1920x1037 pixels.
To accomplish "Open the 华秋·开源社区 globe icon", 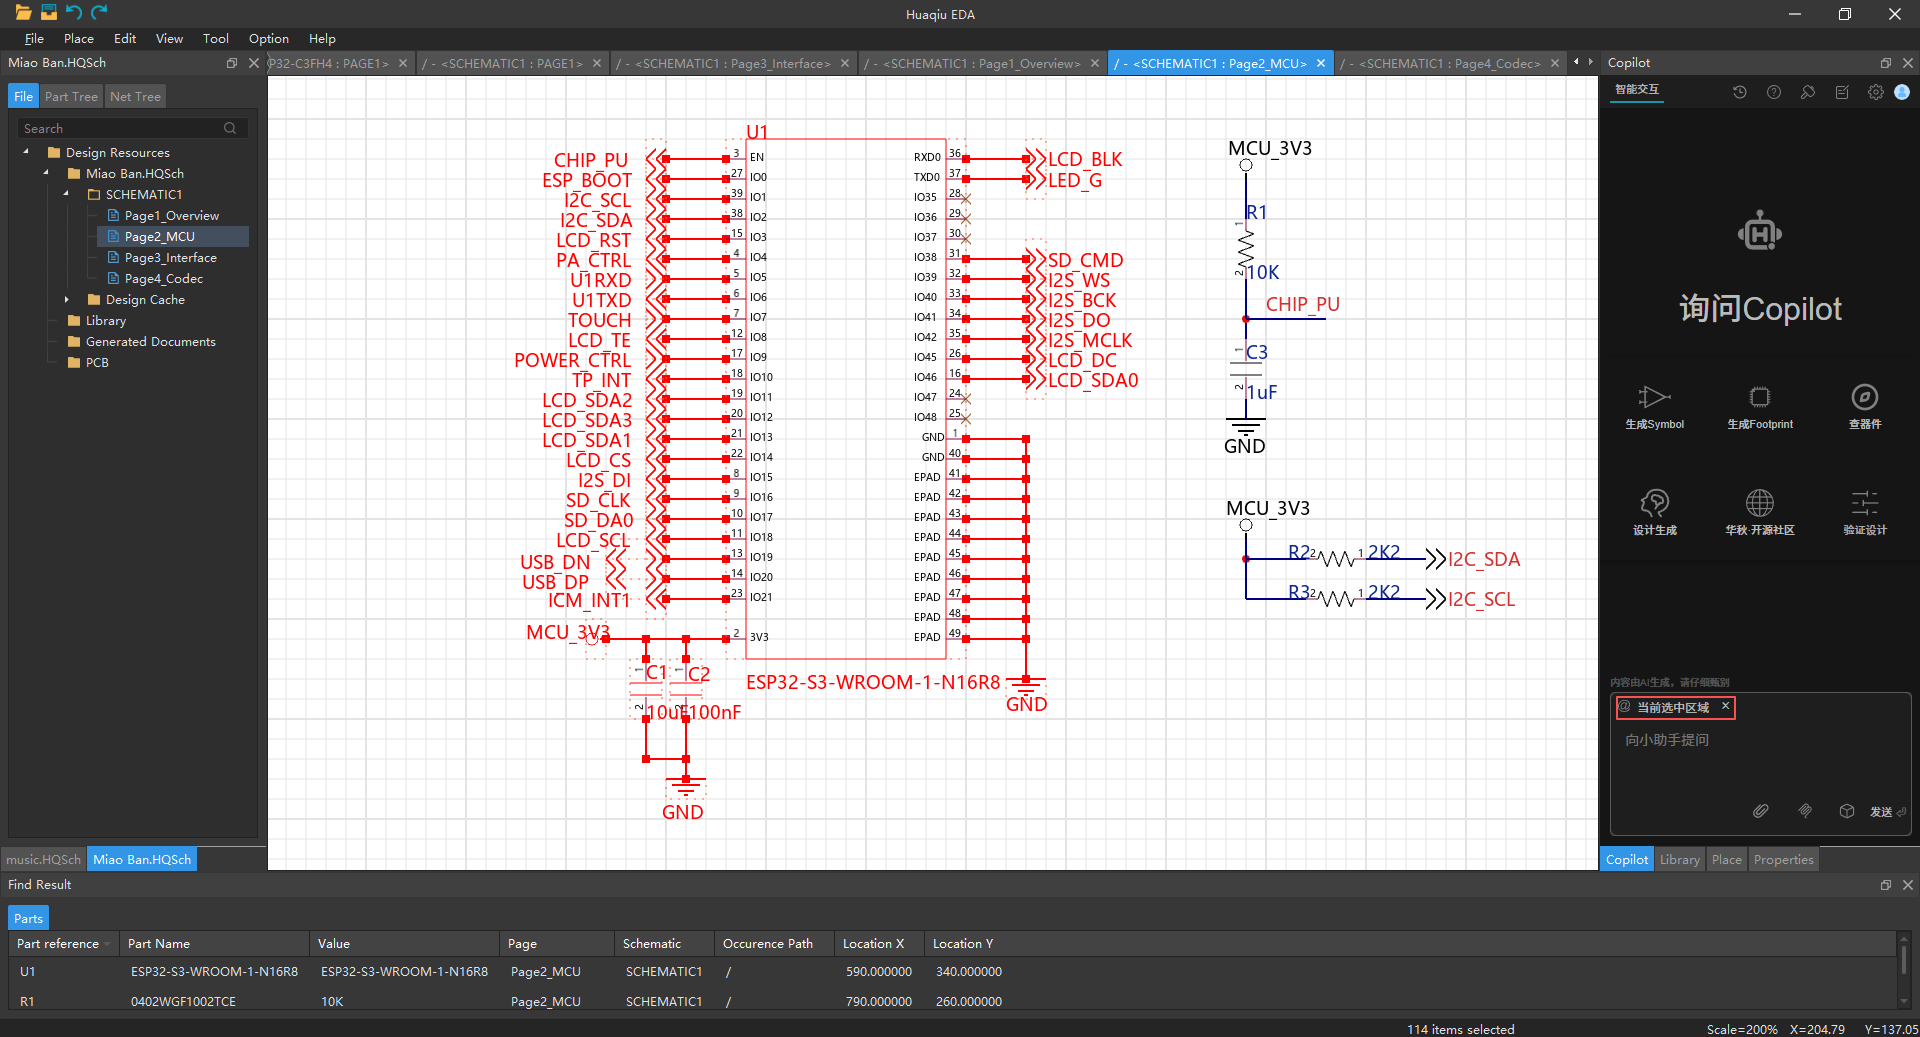I will tap(1760, 502).
